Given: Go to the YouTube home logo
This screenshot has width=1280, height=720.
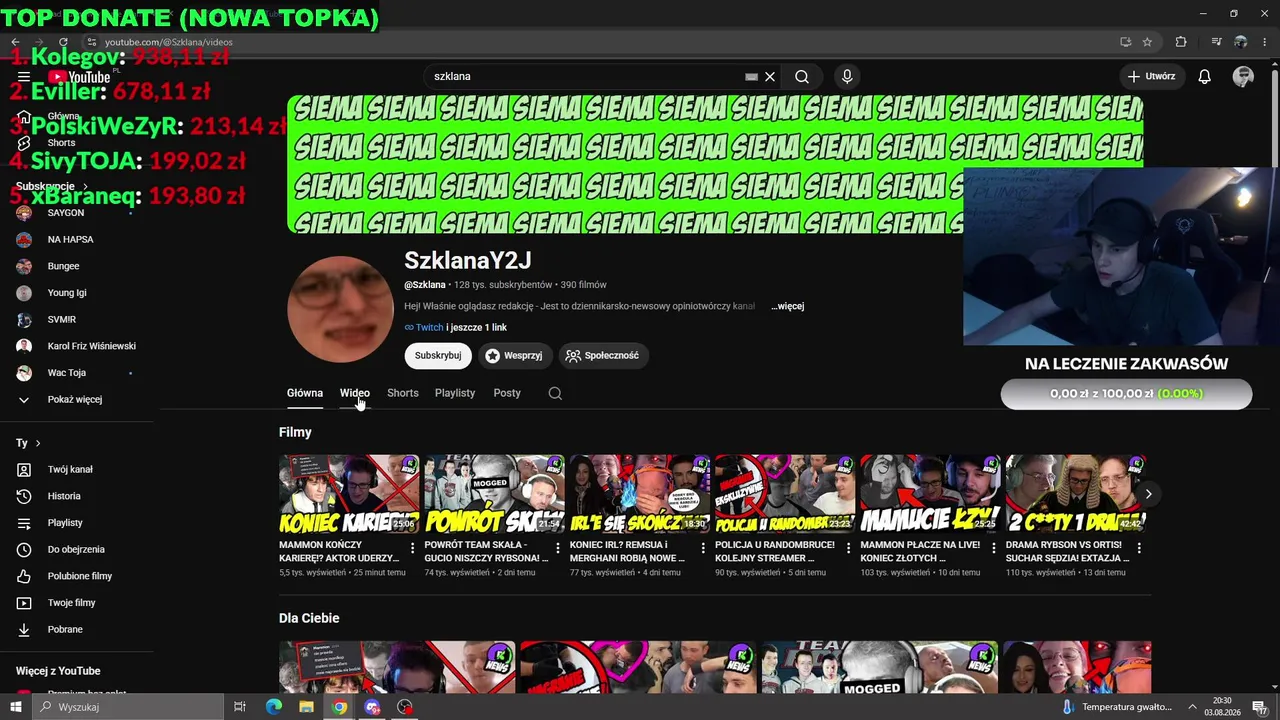Looking at the screenshot, I should coord(79,77).
